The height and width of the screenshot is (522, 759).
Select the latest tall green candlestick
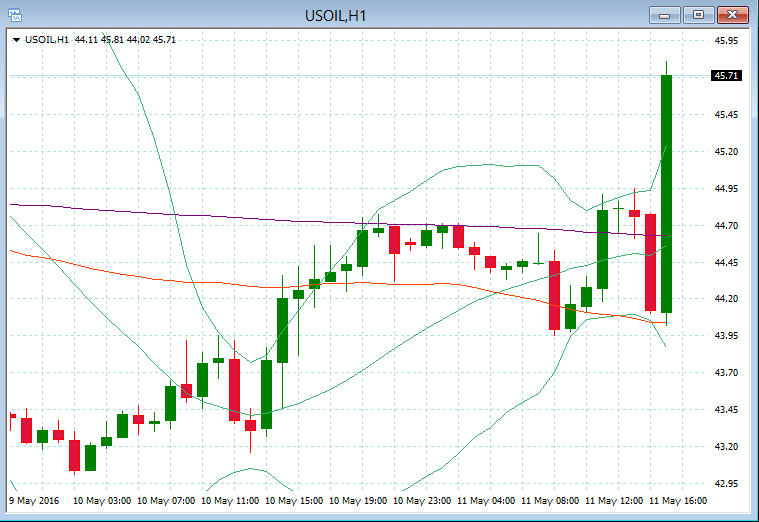tap(667, 194)
